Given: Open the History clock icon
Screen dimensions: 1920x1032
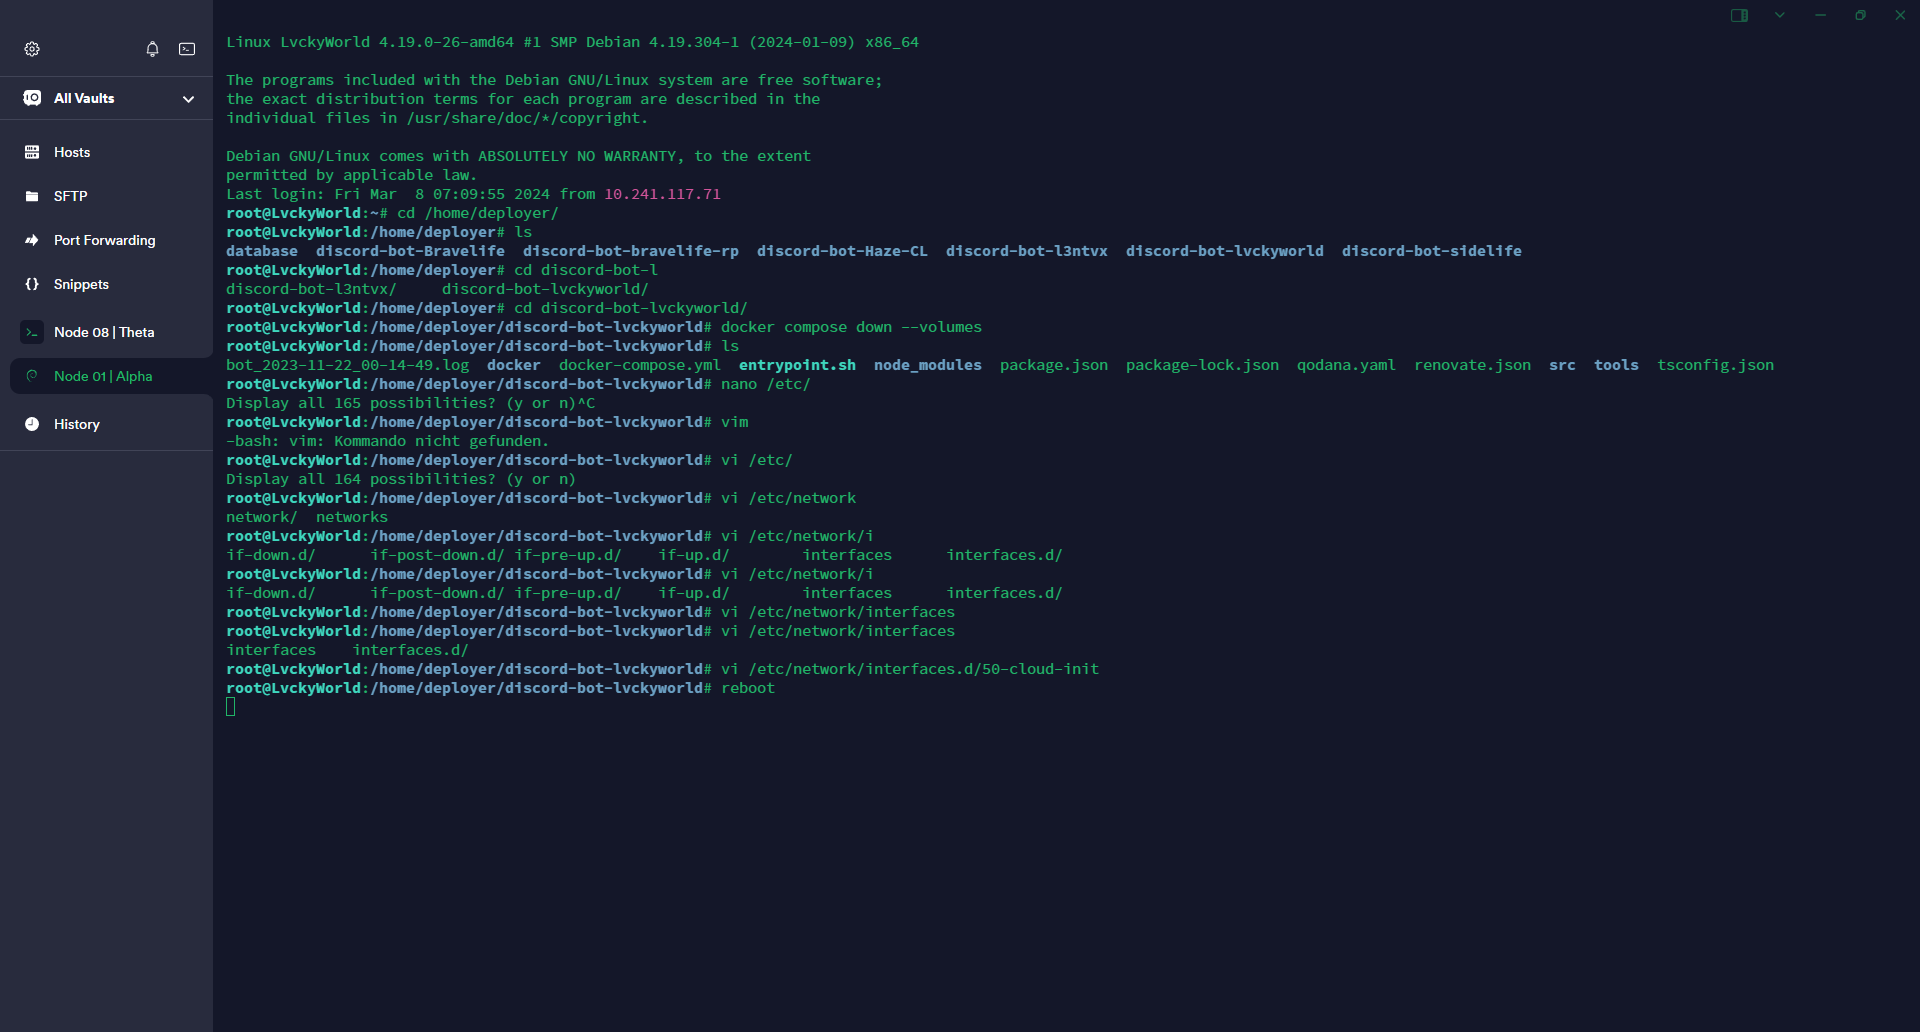Looking at the screenshot, I should [x=32, y=424].
